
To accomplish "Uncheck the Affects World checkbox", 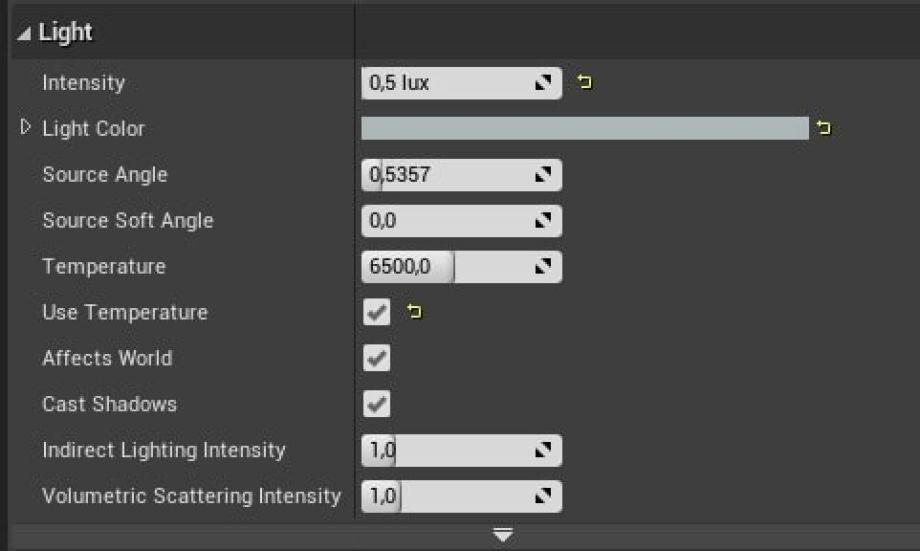I will [376, 359].
